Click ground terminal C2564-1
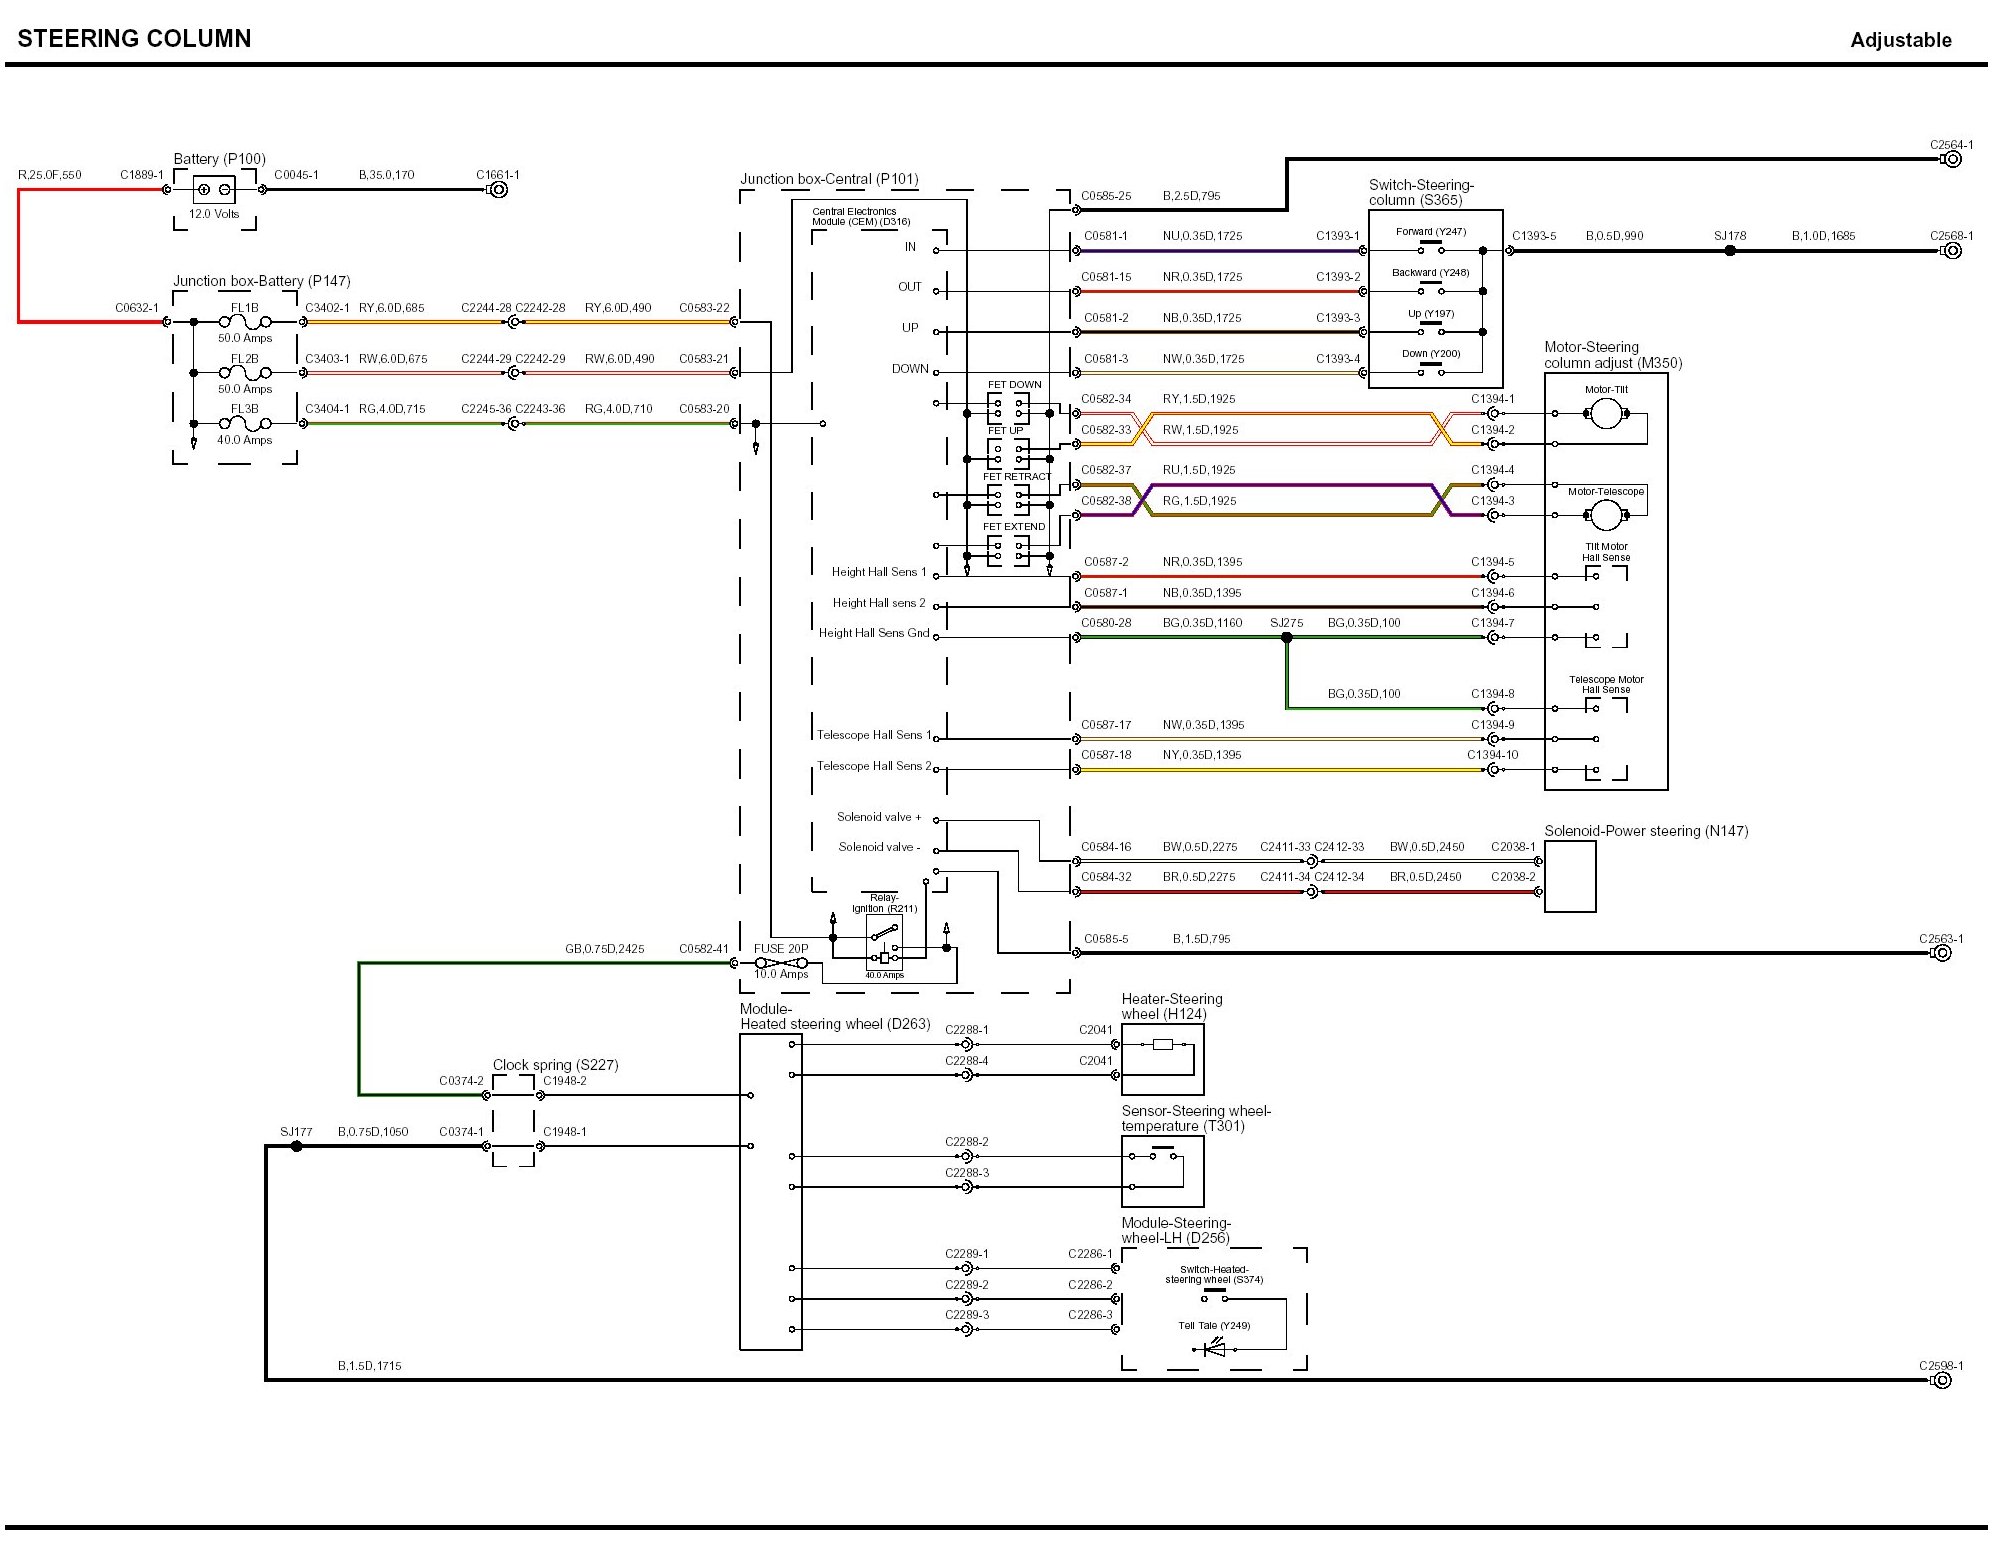Screen dimensions: 1993x1543 coord(1951,160)
